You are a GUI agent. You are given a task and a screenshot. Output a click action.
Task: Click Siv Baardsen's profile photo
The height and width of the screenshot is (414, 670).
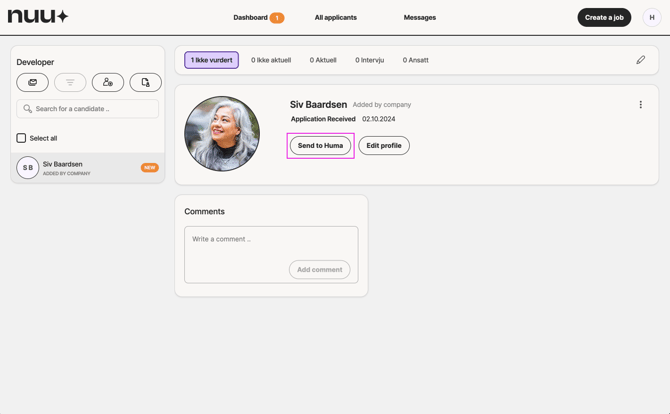pyautogui.click(x=222, y=134)
